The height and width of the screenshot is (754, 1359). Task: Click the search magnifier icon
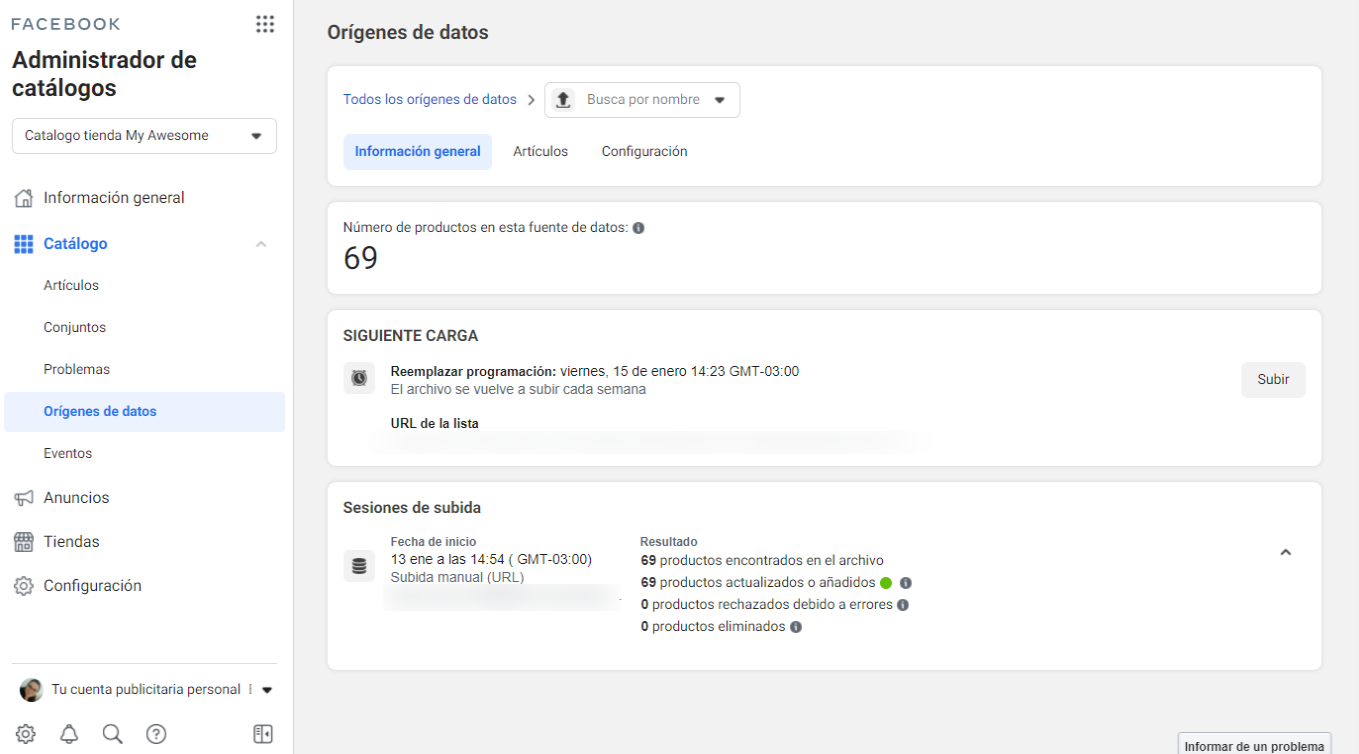tap(113, 734)
